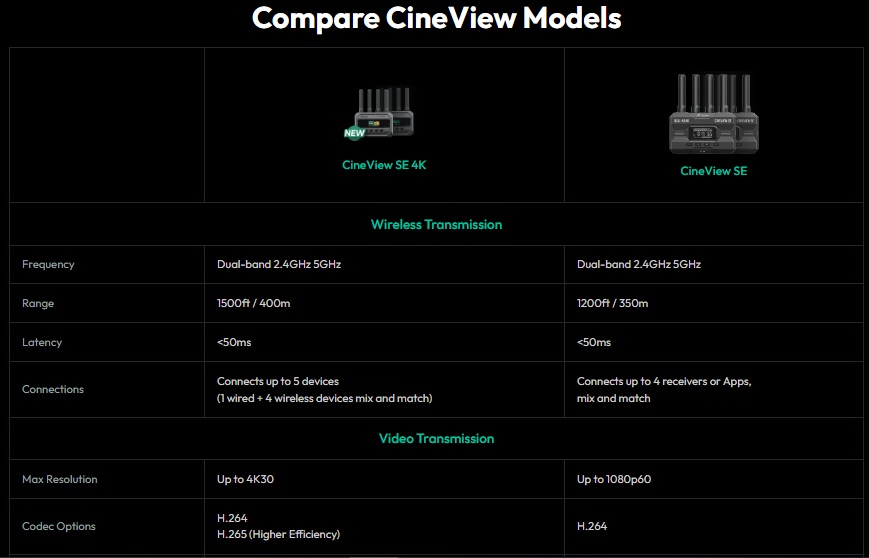Select the 1200ft / 350m range value
The image size is (869, 558).
[612, 303]
